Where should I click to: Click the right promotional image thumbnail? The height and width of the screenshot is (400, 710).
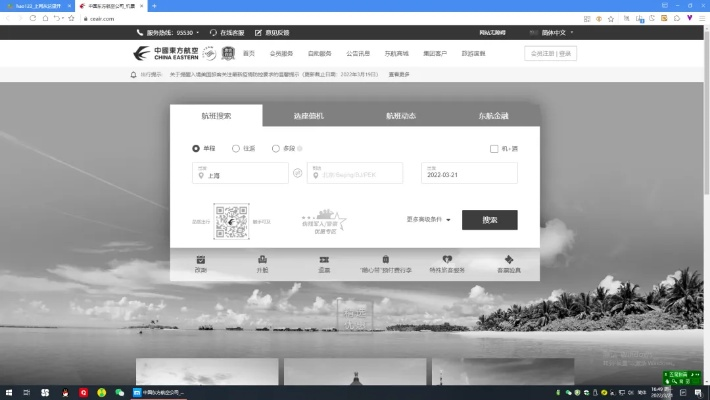[503, 372]
